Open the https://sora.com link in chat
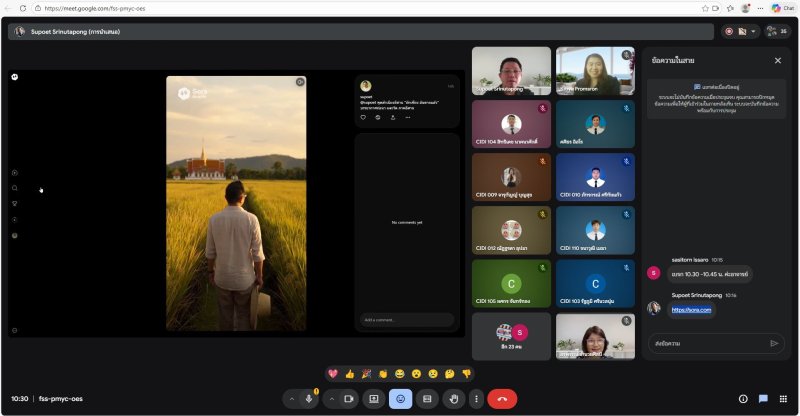Image resolution: width=800 pixels, height=416 pixels. [691, 310]
